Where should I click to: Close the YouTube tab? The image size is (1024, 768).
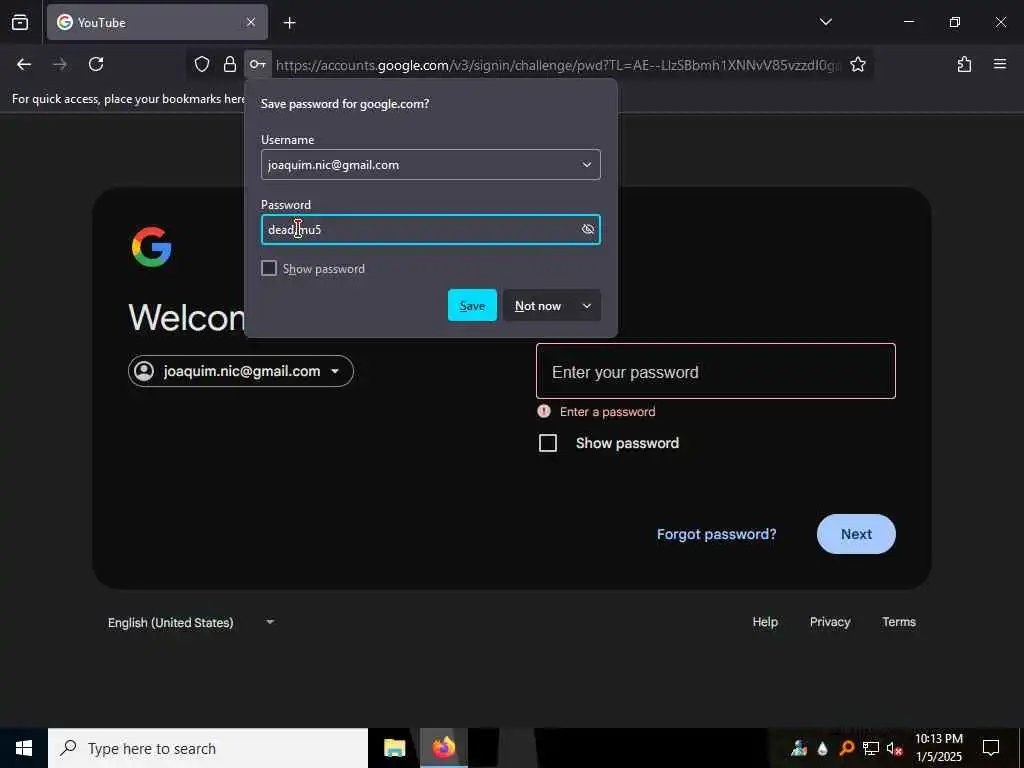click(x=251, y=22)
